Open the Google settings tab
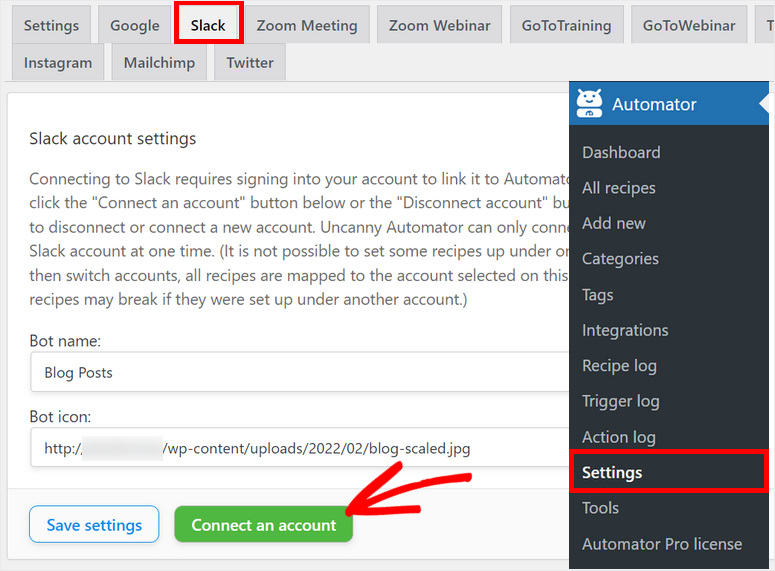This screenshot has width=775, height=571. click(134, 25)
